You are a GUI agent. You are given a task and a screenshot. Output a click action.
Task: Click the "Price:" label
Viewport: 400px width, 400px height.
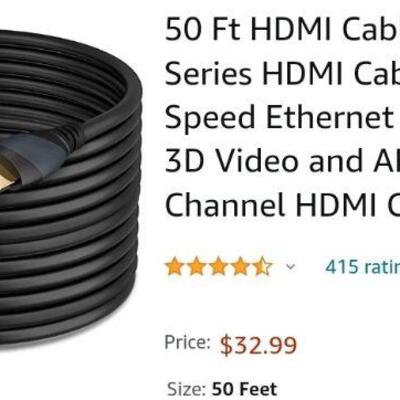tap(187, 343)
